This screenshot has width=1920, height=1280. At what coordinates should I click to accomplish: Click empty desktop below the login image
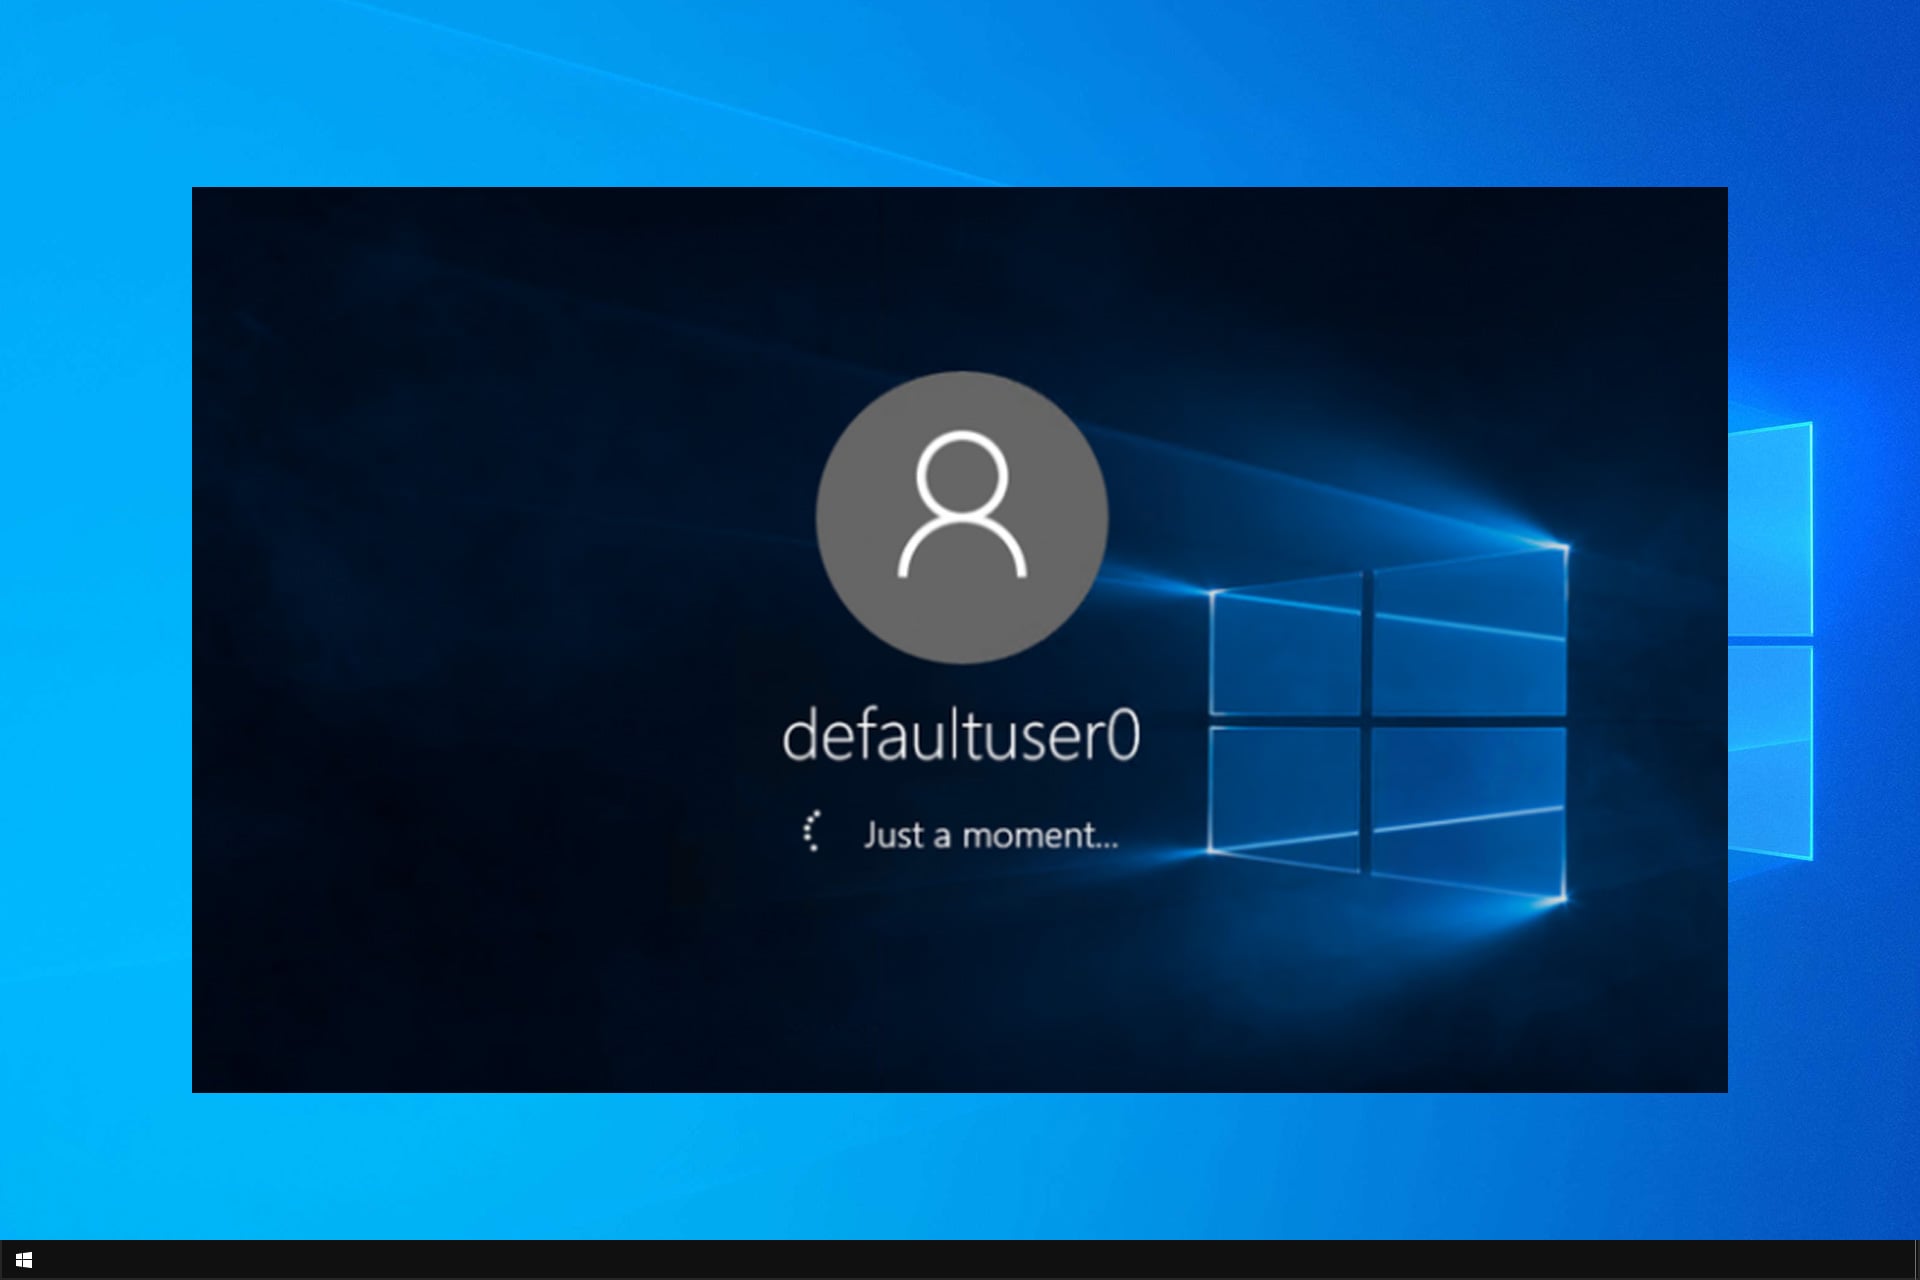[960, 1165]
